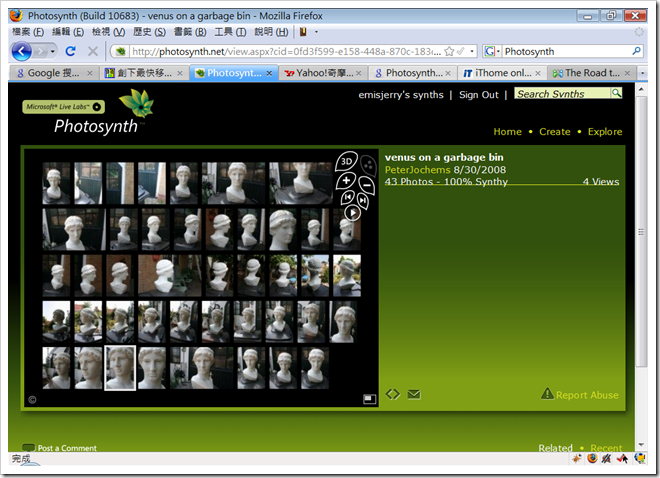The width and height of the screenshot is (660, 478).
Task: Switch to the Yahoo!奇摩 tab
Action: (x=323, y=73)
